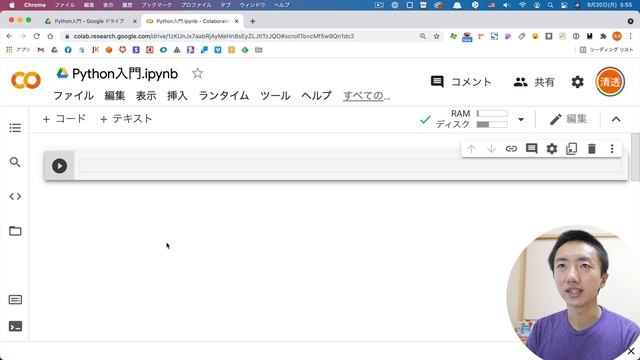This screenshot has height=360, width=640.
Task: Click into the code cell editor
Action: click(350, 165)
